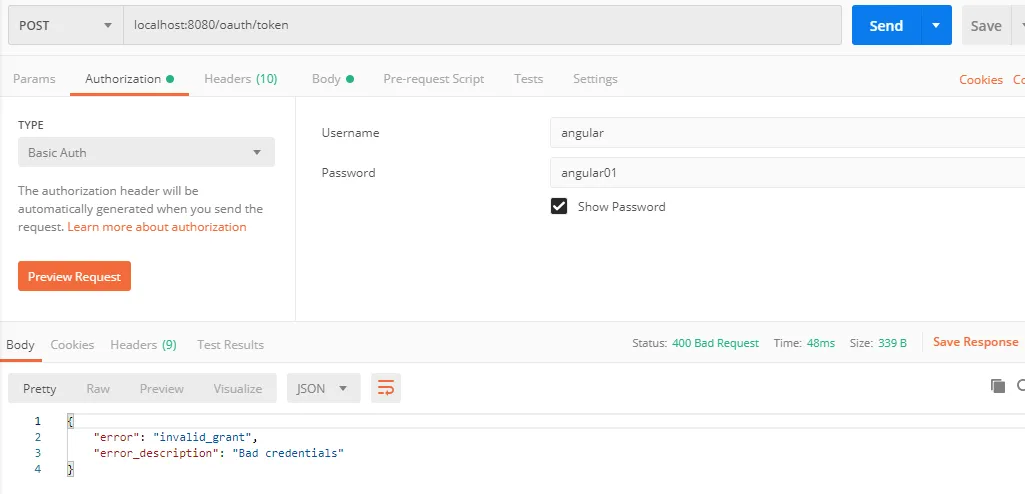
Task: Open the JSON format dropdown
Action: (323, 388)
